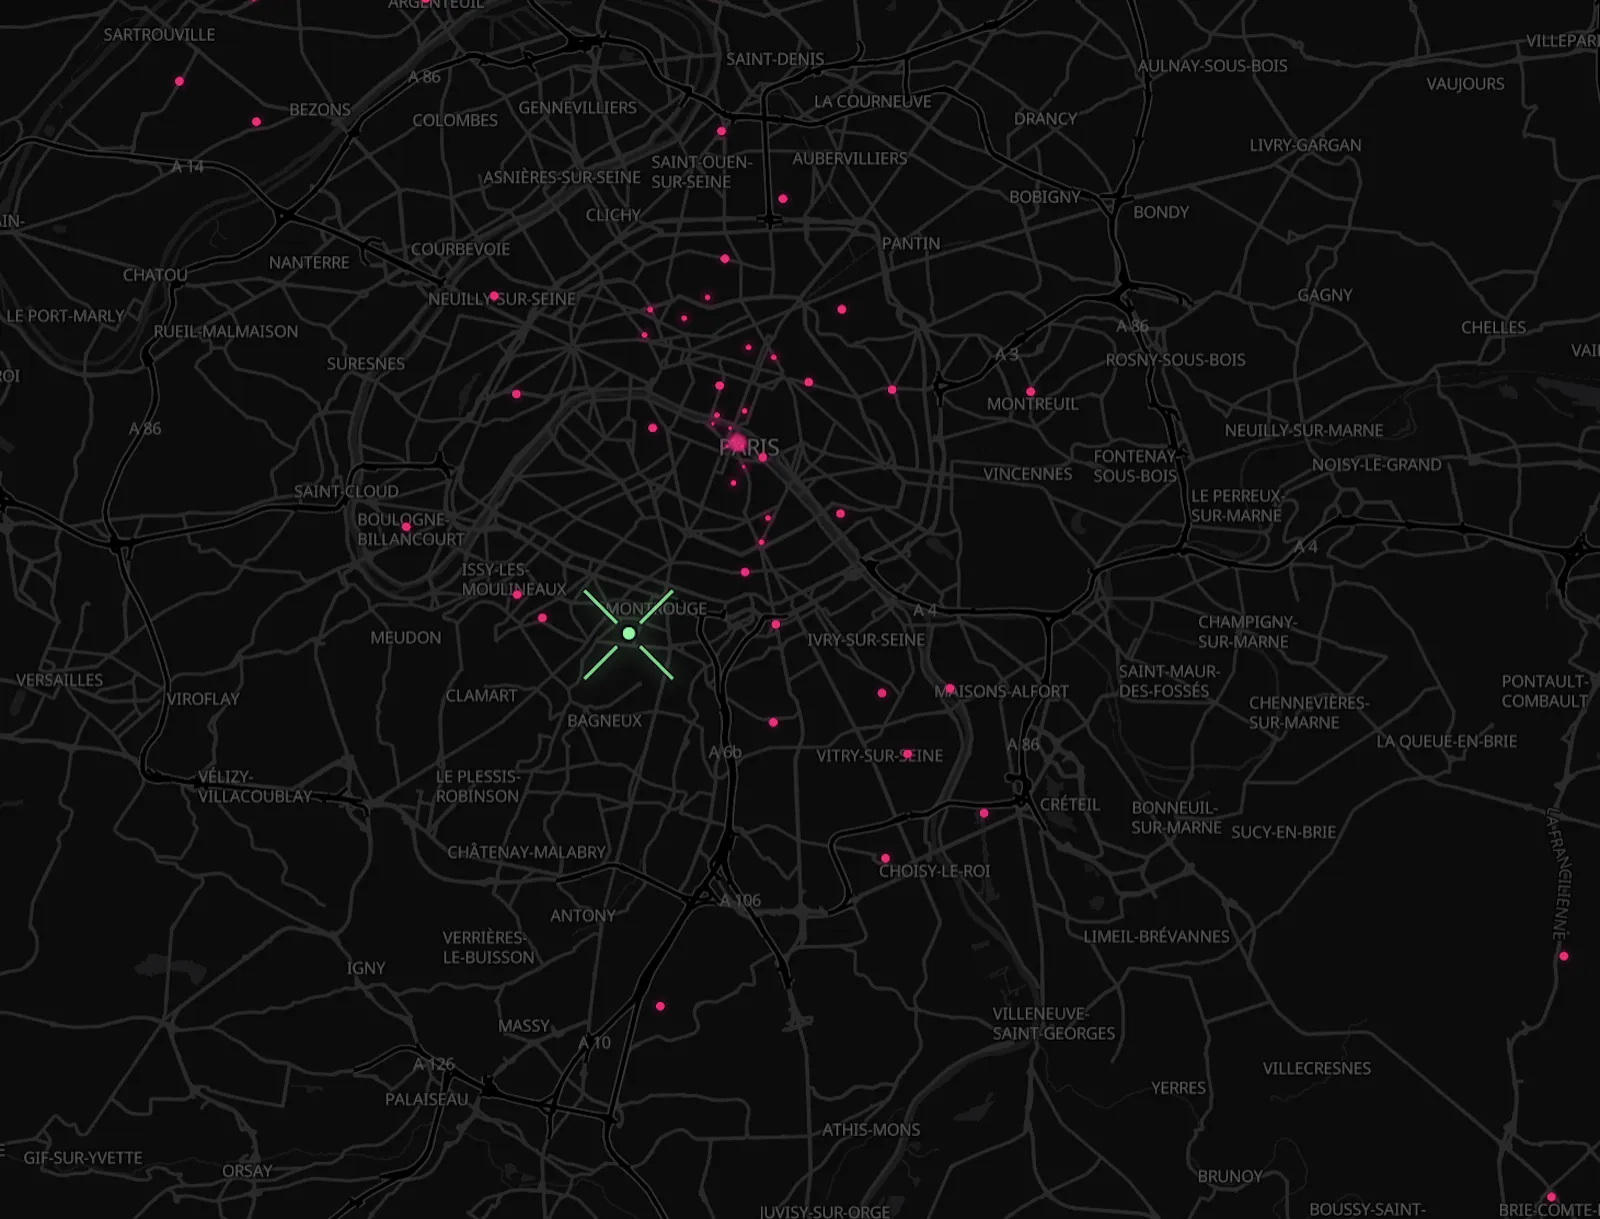Click the CLICHY label
Viewport: 1600px width, 1219px height.
tap(613, 215)
